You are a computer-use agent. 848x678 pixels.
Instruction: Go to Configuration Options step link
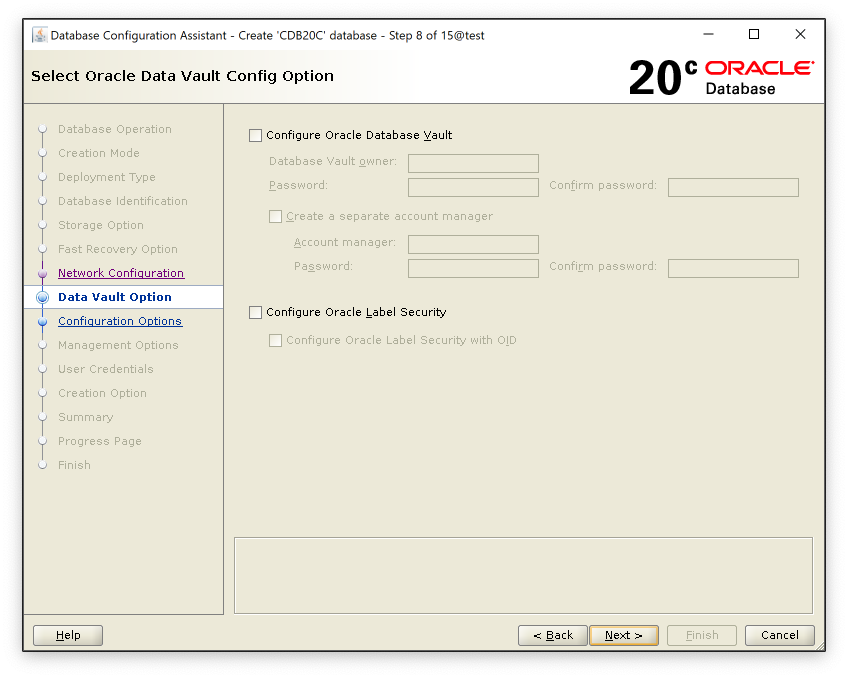click(120, 321)
